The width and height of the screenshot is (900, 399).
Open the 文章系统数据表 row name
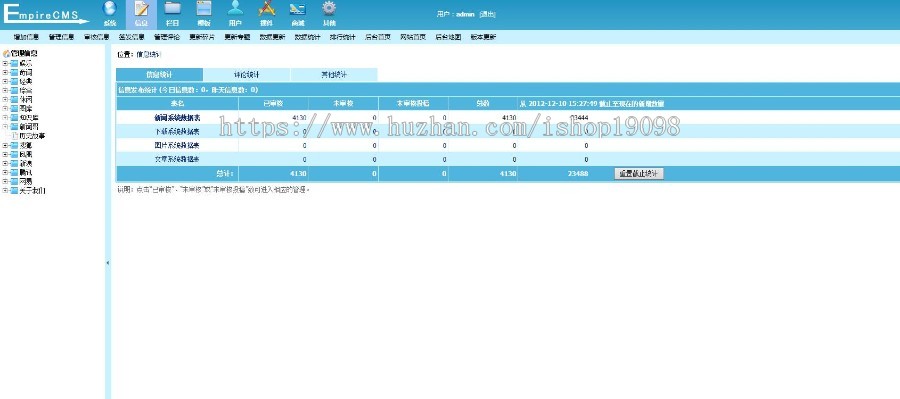click(x=177, y=159)
